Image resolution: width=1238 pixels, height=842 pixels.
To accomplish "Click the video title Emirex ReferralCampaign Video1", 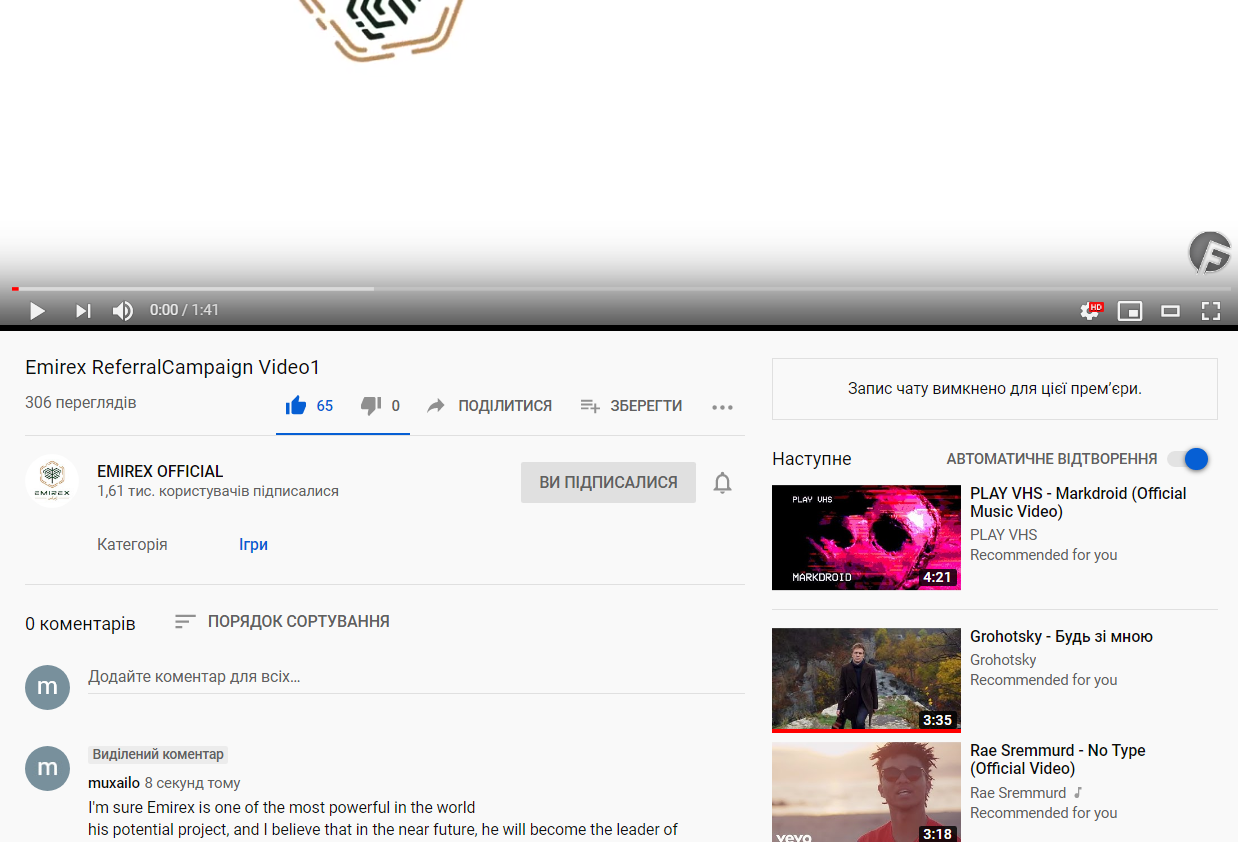I will tap(173, 367).
